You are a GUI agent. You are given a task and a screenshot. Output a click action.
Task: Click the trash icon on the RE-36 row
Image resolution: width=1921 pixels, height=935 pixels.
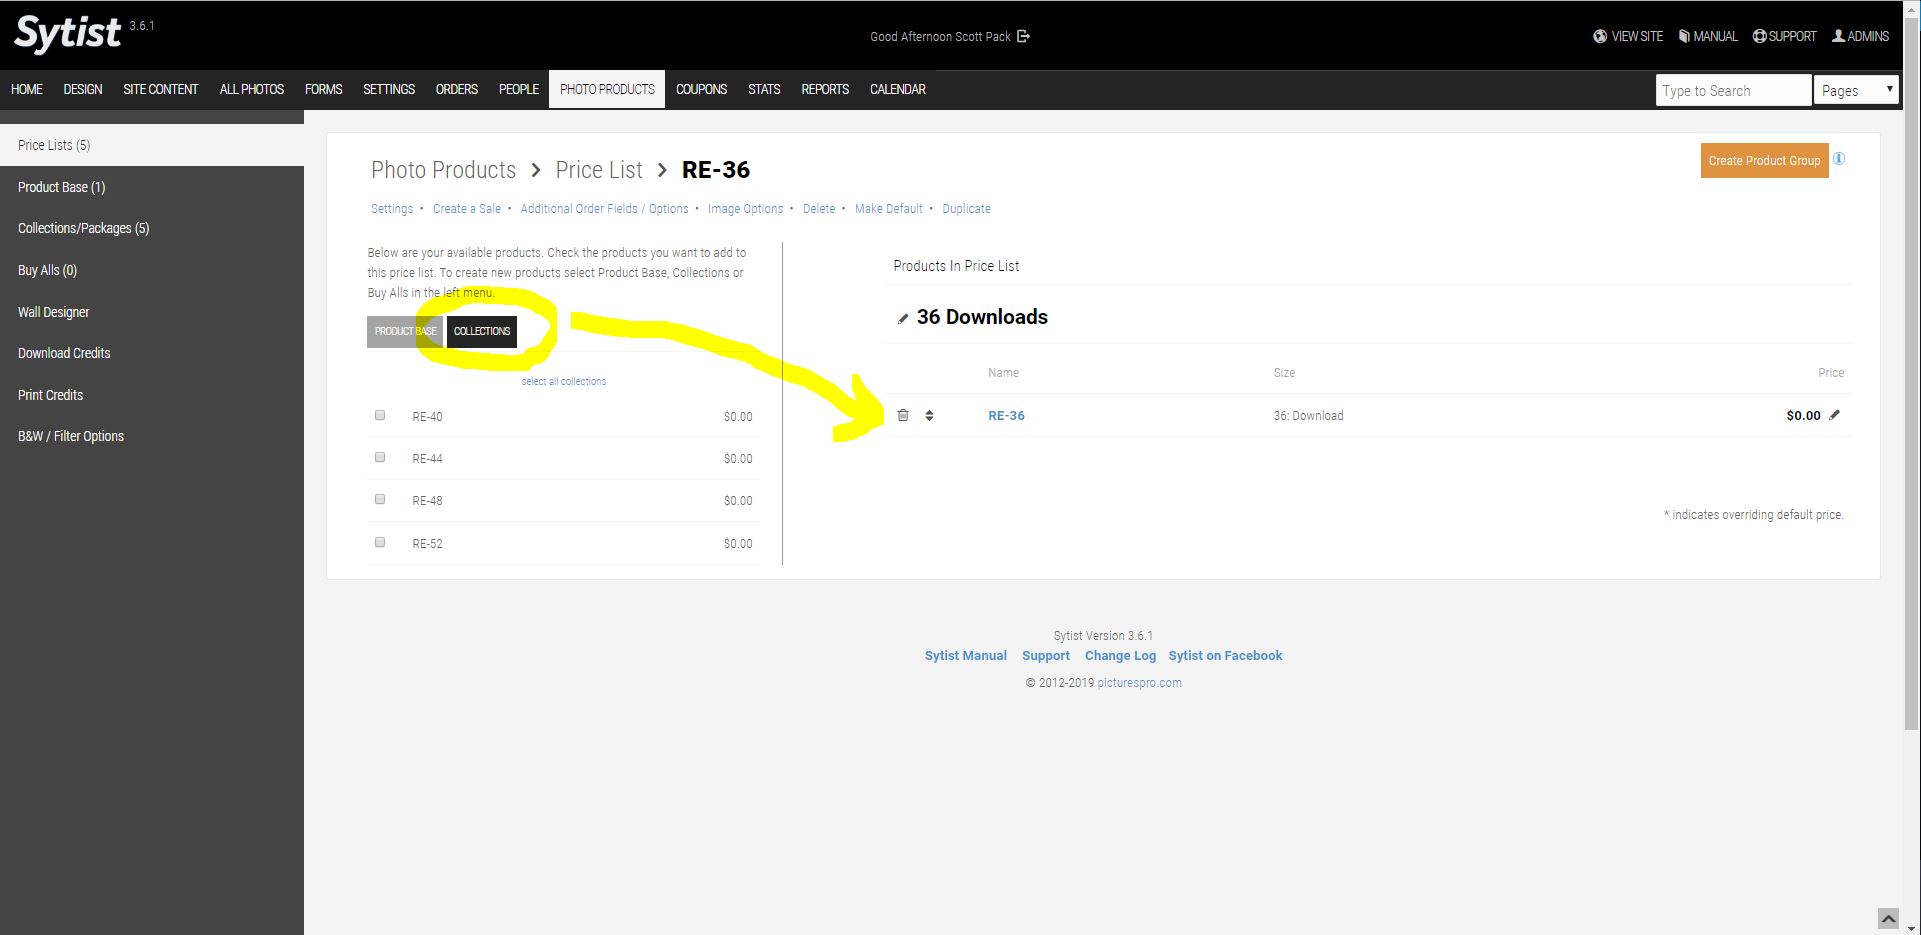click(x=903, y=415)
